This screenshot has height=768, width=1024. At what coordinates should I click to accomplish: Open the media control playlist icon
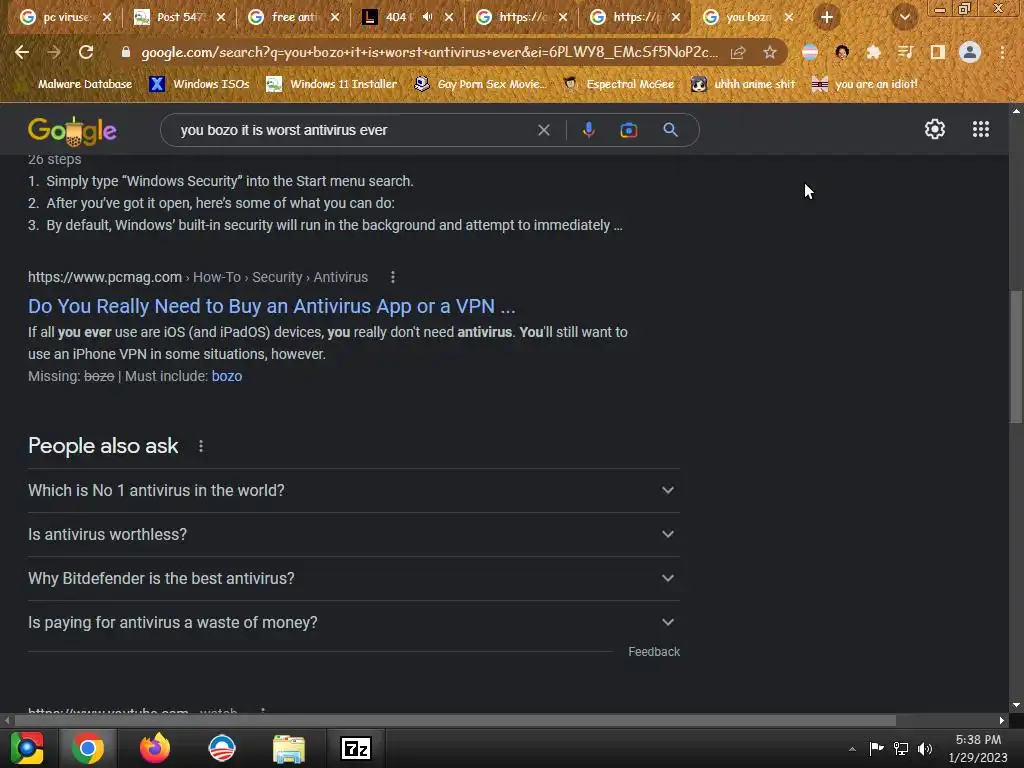click(905, 52)
